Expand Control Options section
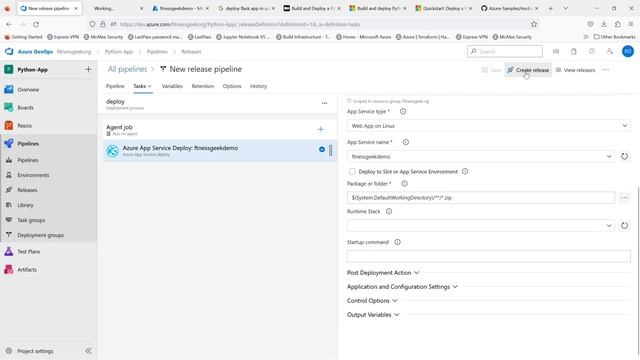Viewport: 640px width, 360px height. [372, 300]
